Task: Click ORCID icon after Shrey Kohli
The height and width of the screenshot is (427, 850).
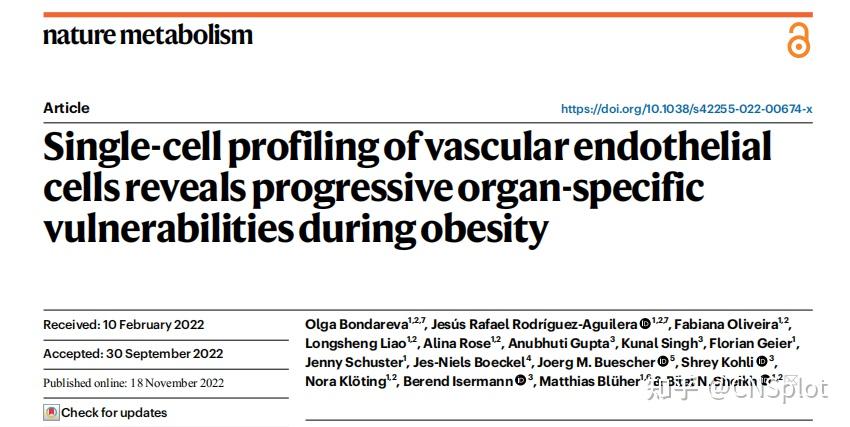Action: (x=761, y=362)
